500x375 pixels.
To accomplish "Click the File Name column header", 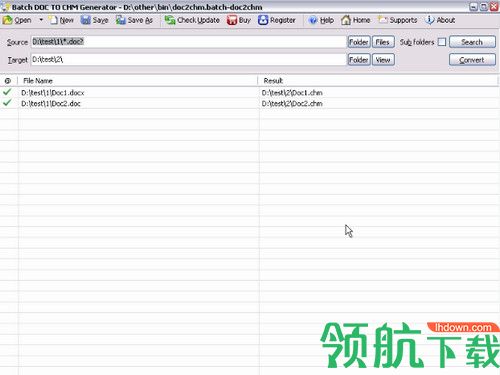I will pos(138,81).
